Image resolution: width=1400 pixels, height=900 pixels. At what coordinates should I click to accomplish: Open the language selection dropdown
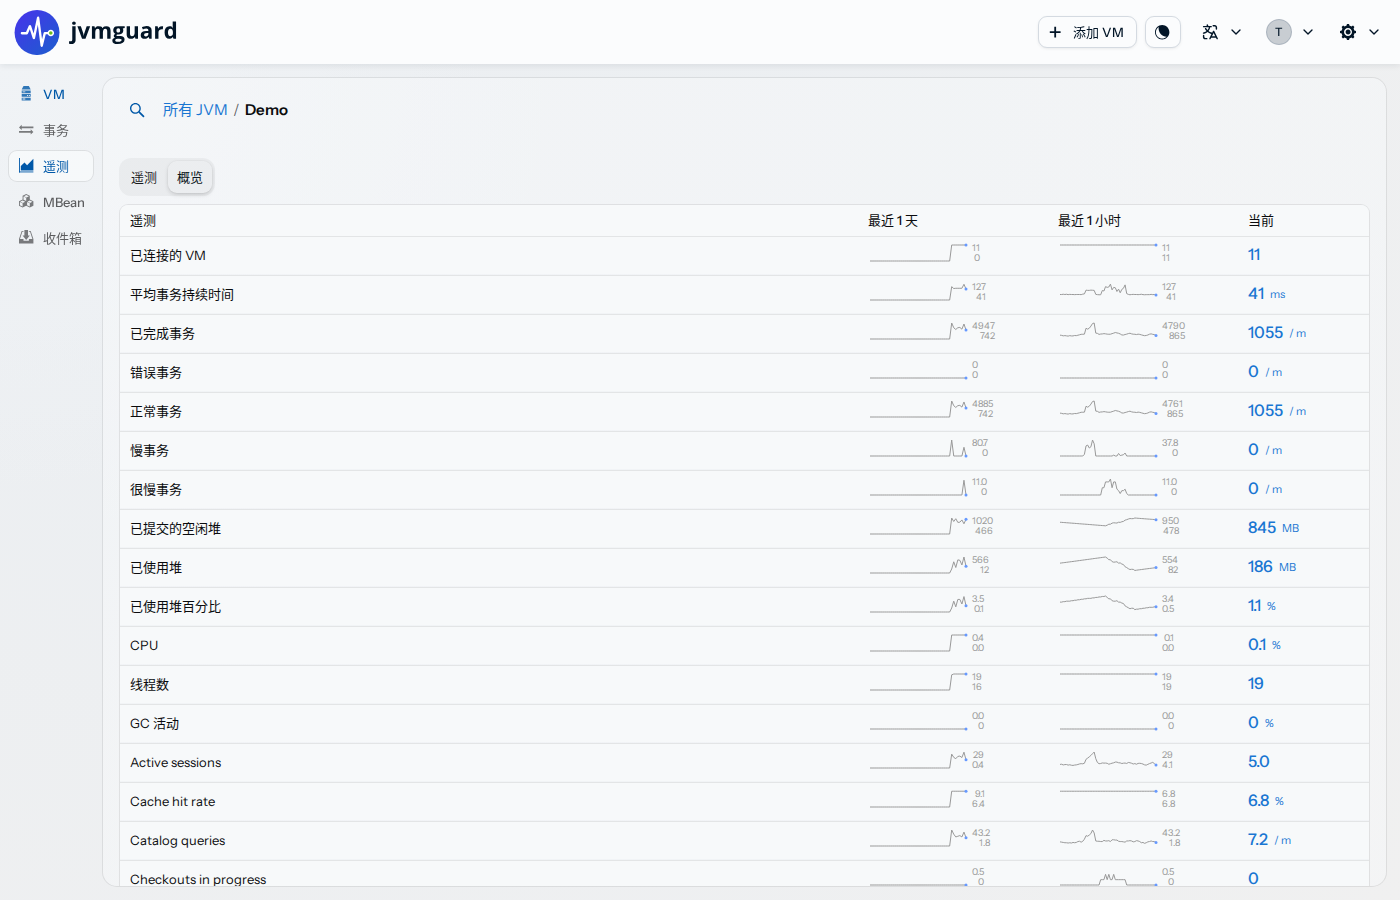(1221, 32)
